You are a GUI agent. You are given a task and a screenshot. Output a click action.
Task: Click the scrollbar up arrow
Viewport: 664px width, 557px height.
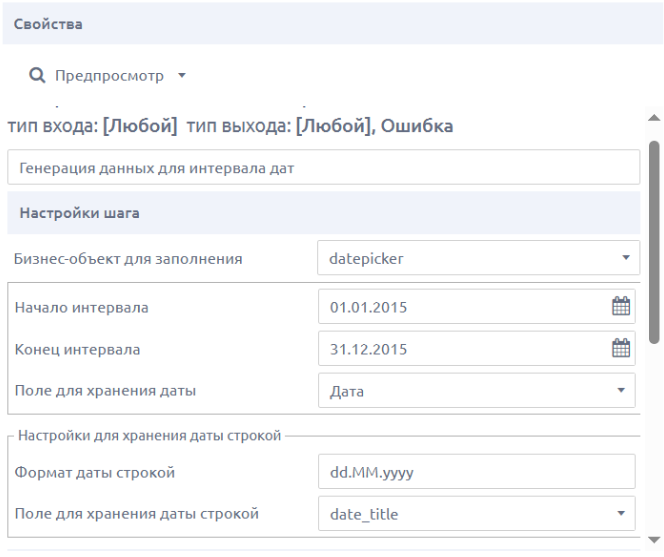(x=655, y=118)
